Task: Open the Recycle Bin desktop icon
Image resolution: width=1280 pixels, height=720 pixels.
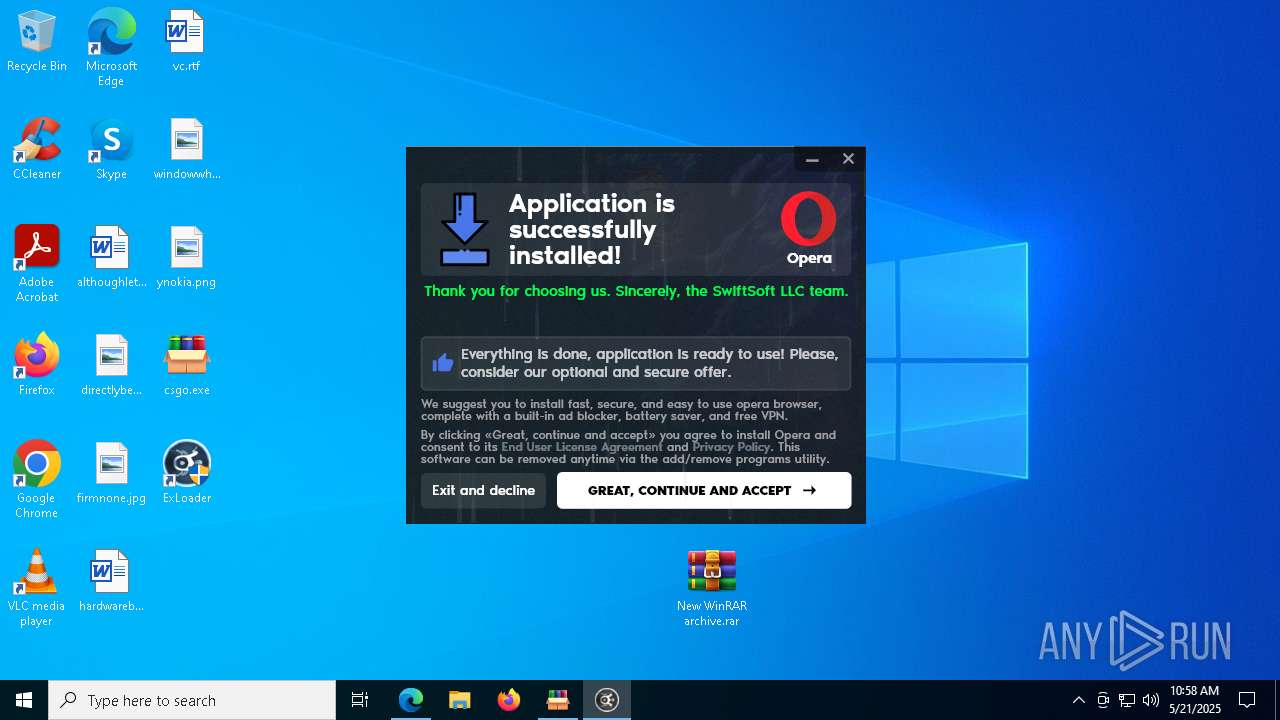Action: [x=37, y=42]
